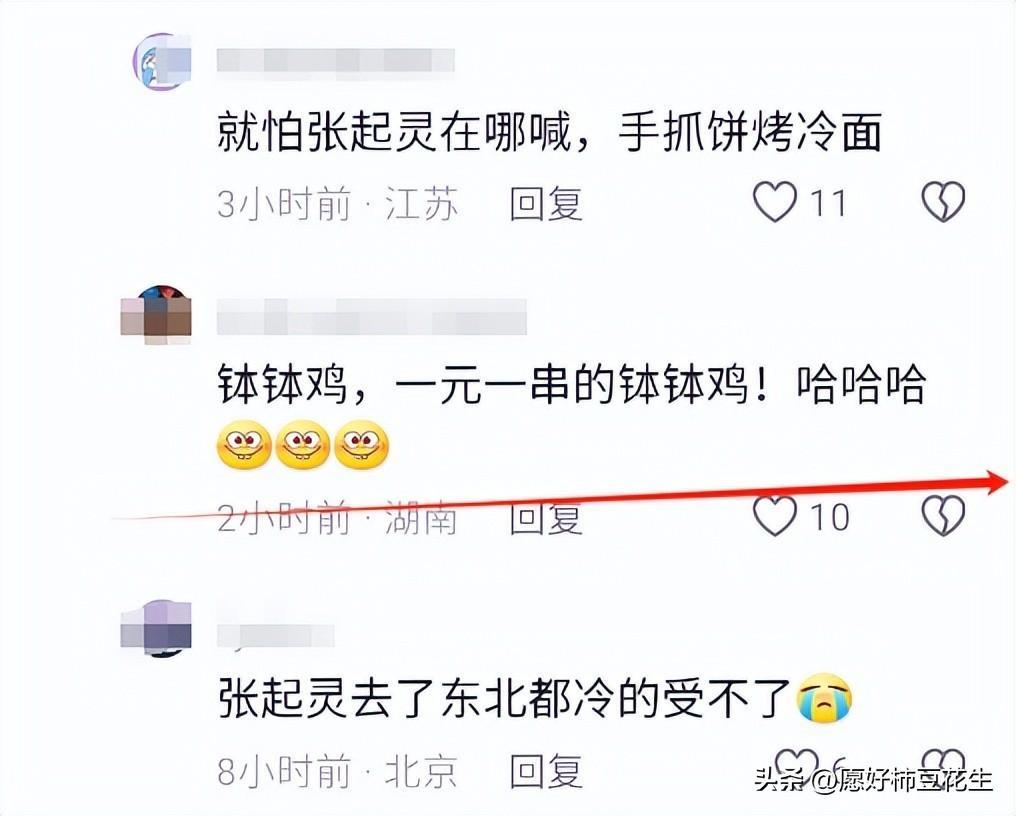
Task: Tap broken heart on the 钵钵鸡 comment
Action: (x=943, y=516)
